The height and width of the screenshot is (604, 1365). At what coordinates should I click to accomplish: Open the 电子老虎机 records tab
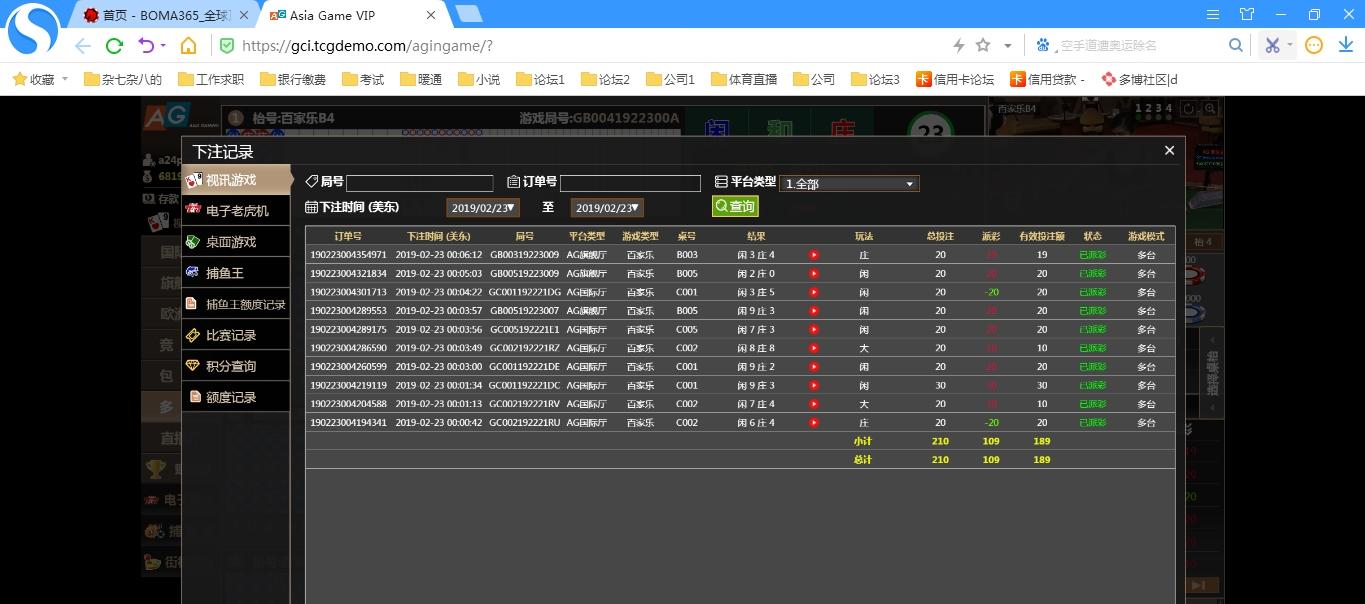pos(236,211)
